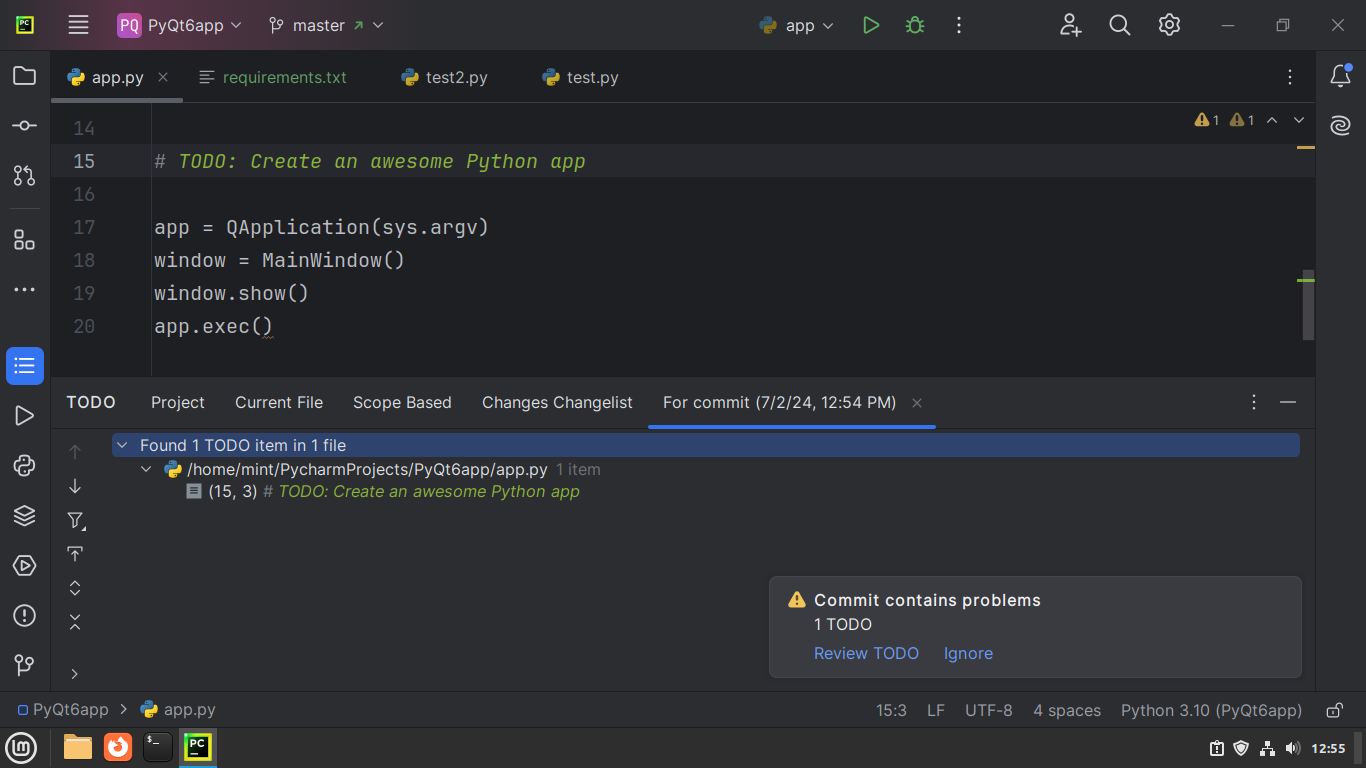Open Code With Me icon
The height and width of the screenshot is (768, 1366).
tap(1070, 25)
